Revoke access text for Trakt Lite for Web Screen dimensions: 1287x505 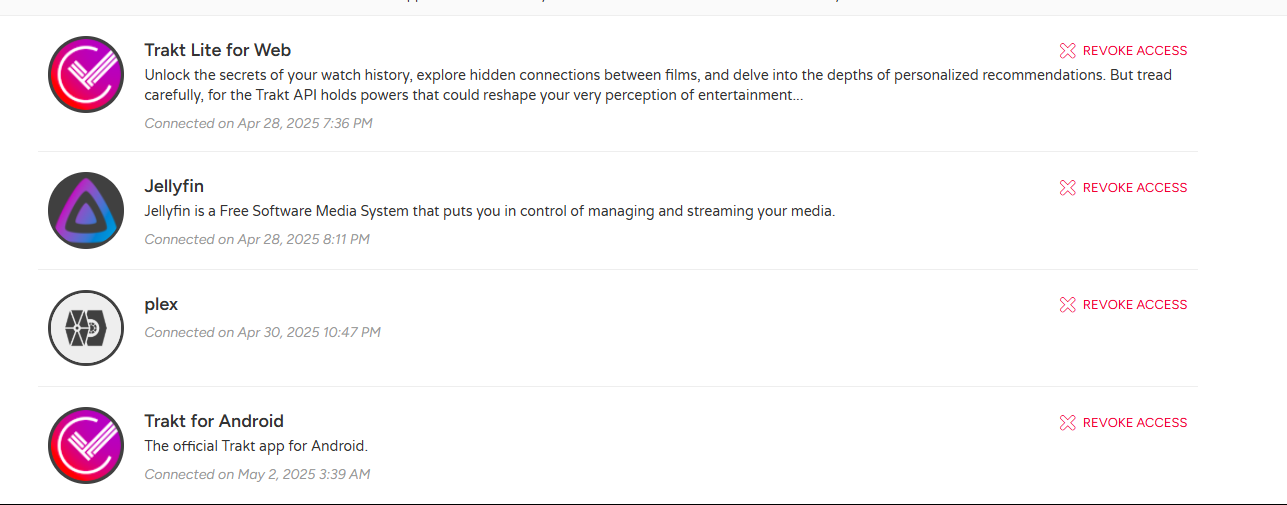click(x=1134, y=51)
